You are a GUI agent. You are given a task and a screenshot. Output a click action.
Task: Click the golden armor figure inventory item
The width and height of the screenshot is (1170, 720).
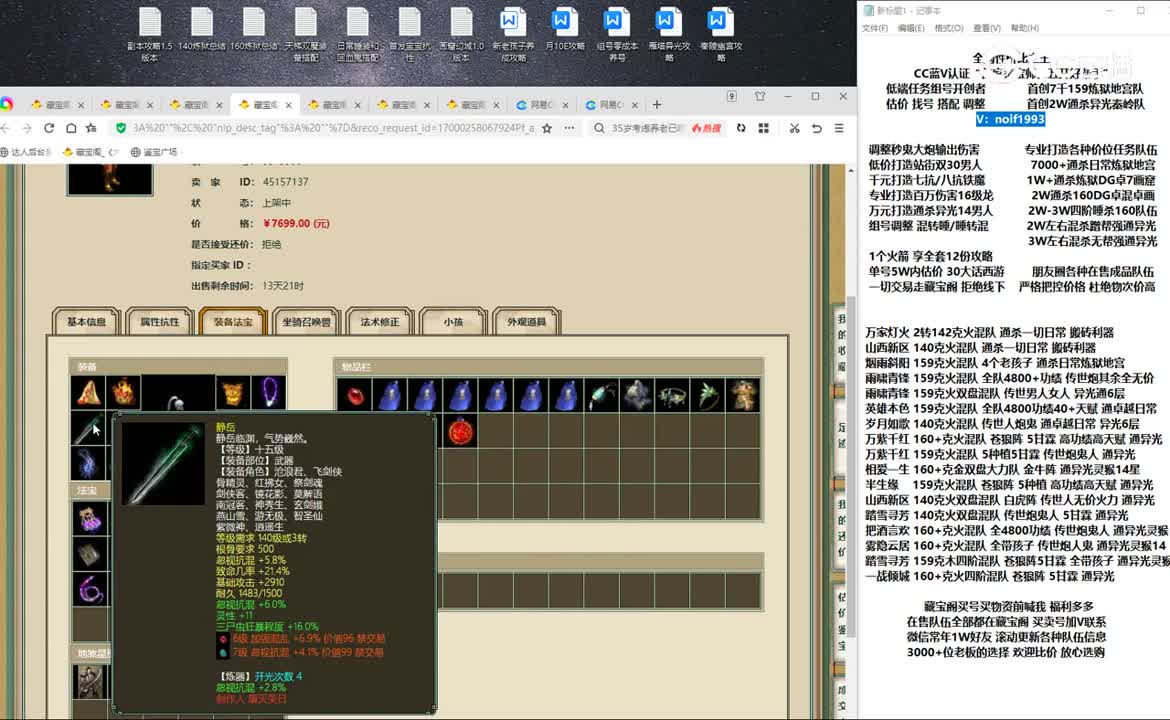point(743,396)
